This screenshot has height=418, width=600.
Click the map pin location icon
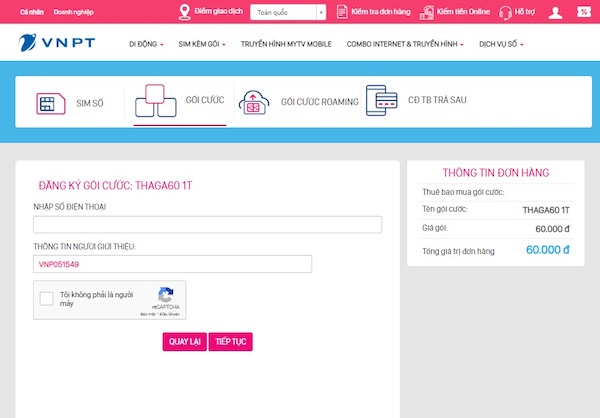(x=184, y=12)
